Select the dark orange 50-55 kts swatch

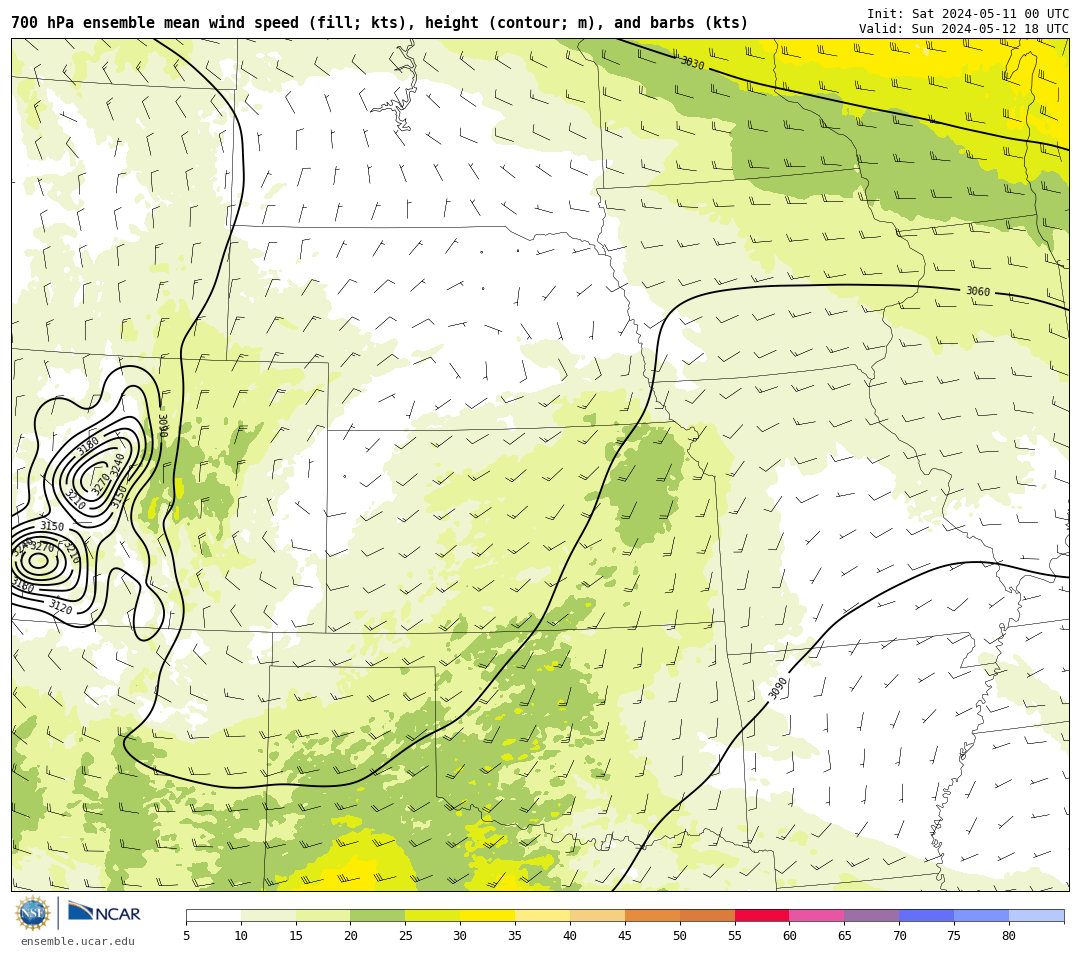[707, 915]
